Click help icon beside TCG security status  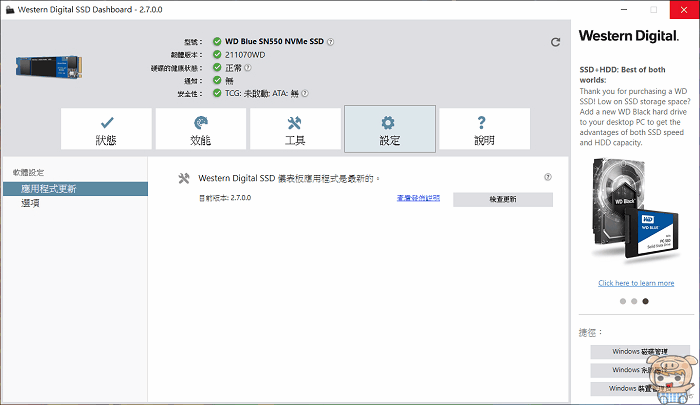(305, 93)
